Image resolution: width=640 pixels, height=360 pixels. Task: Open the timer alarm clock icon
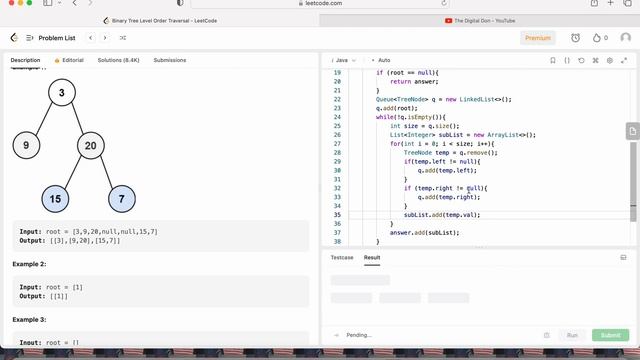click(x=576, y=38)
